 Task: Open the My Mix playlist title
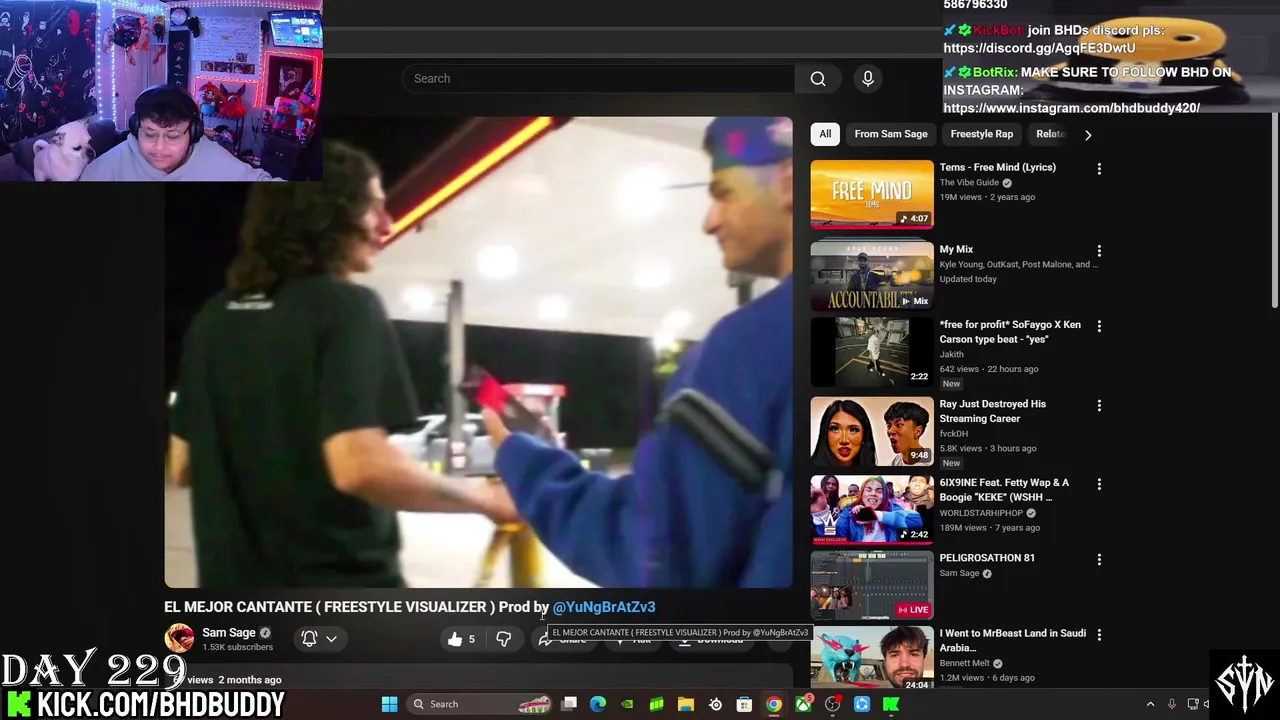tap(956, 249)
